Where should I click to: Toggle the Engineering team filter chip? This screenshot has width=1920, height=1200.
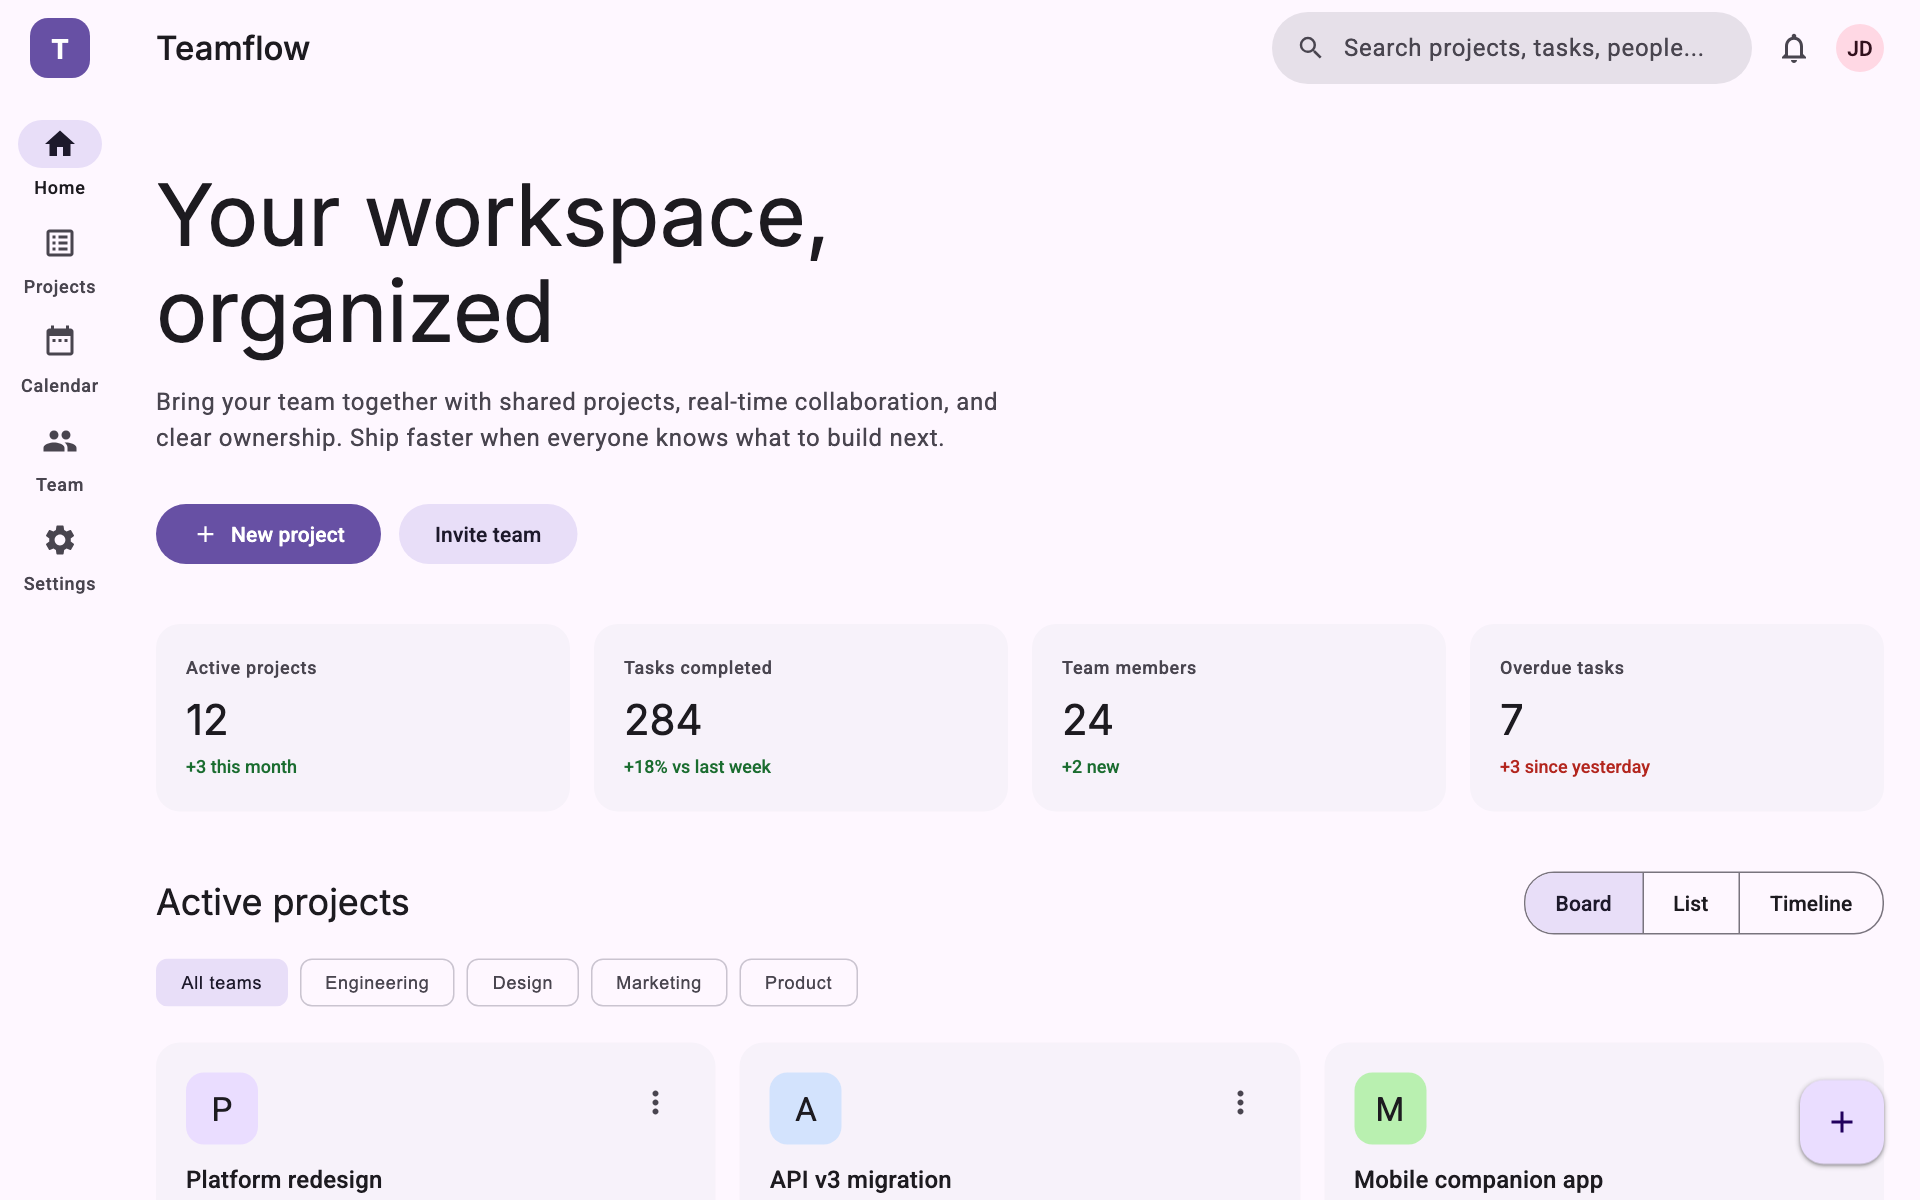click(x=377, y=983)
